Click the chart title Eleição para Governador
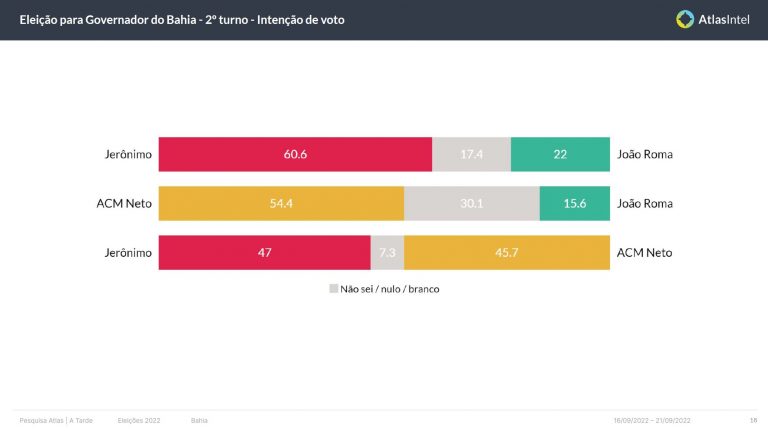The image size is (768, 431). coord(182,20)
